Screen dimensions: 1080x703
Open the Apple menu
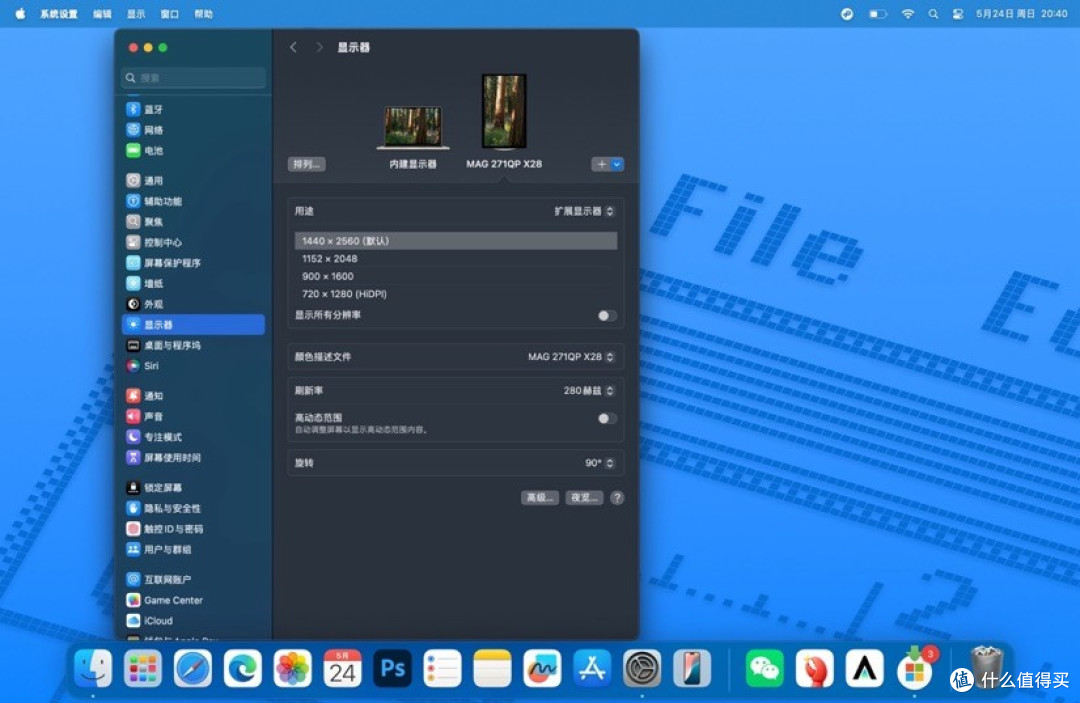click(20, 14)
